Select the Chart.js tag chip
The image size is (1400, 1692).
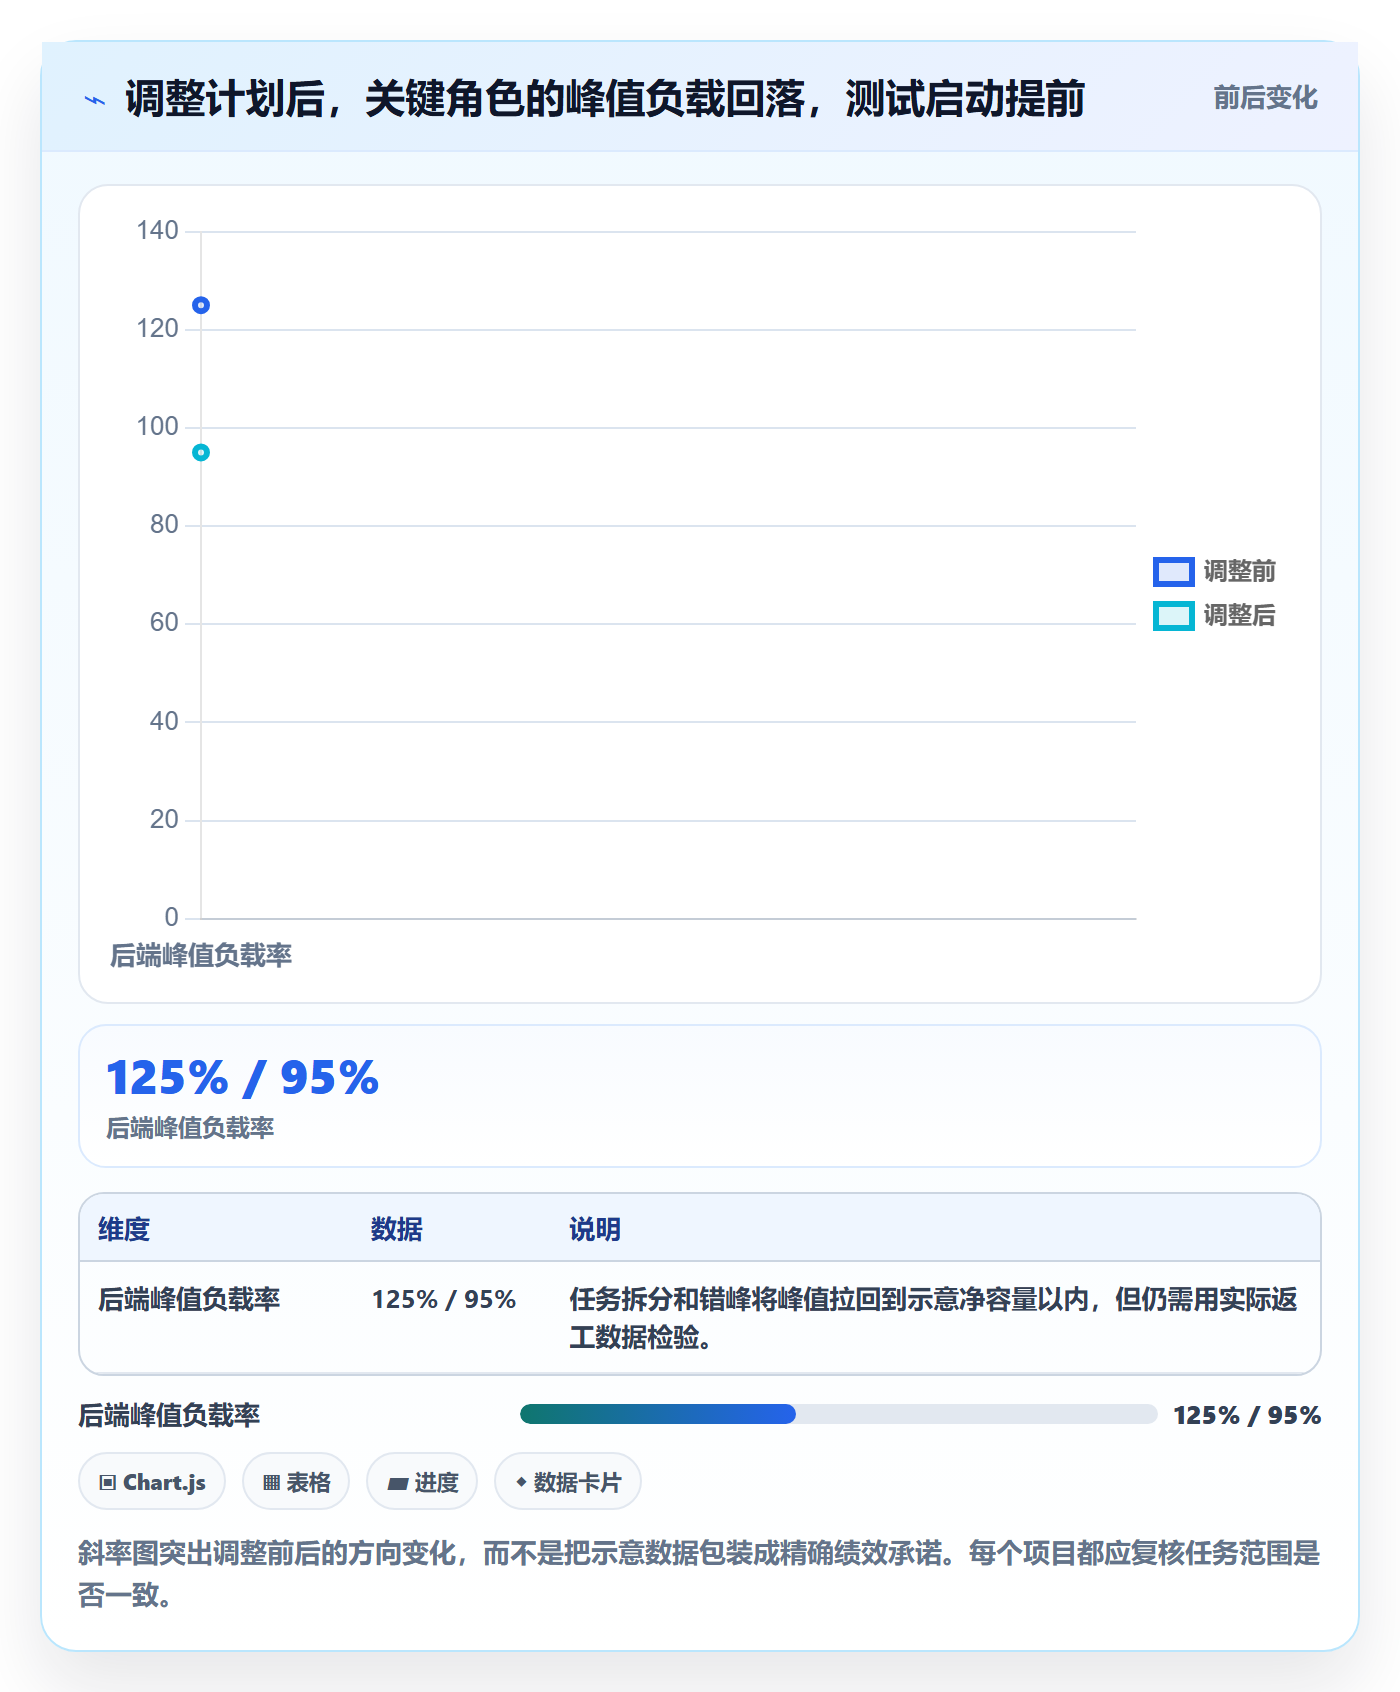[152, 1482]
